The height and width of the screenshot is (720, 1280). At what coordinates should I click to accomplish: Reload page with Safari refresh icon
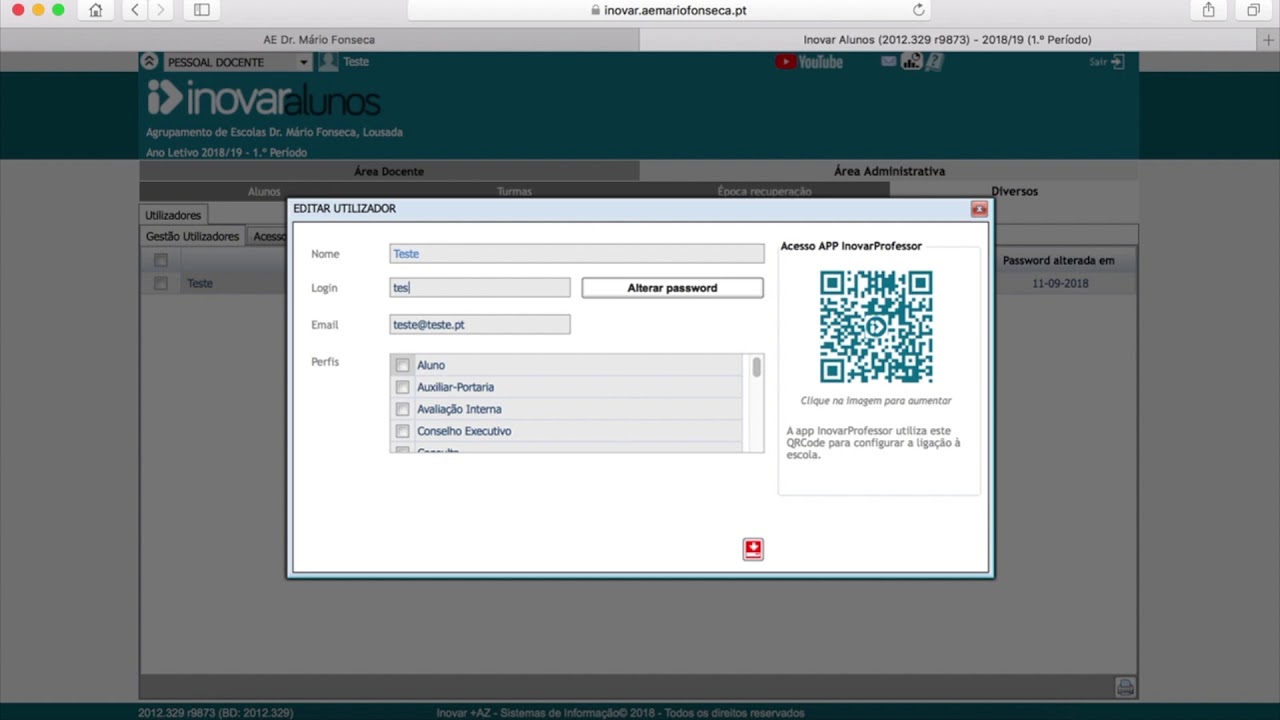(919, 10)
